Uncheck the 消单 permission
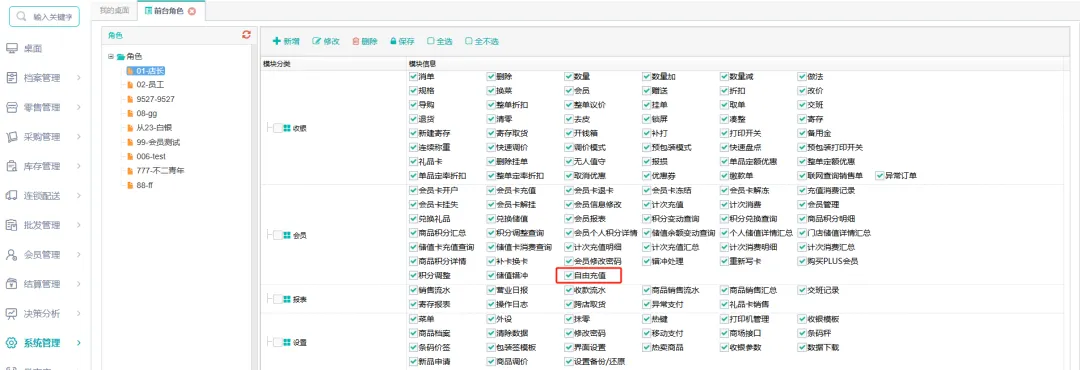The width and height of the screenshot is (1080, 370). 413,76
